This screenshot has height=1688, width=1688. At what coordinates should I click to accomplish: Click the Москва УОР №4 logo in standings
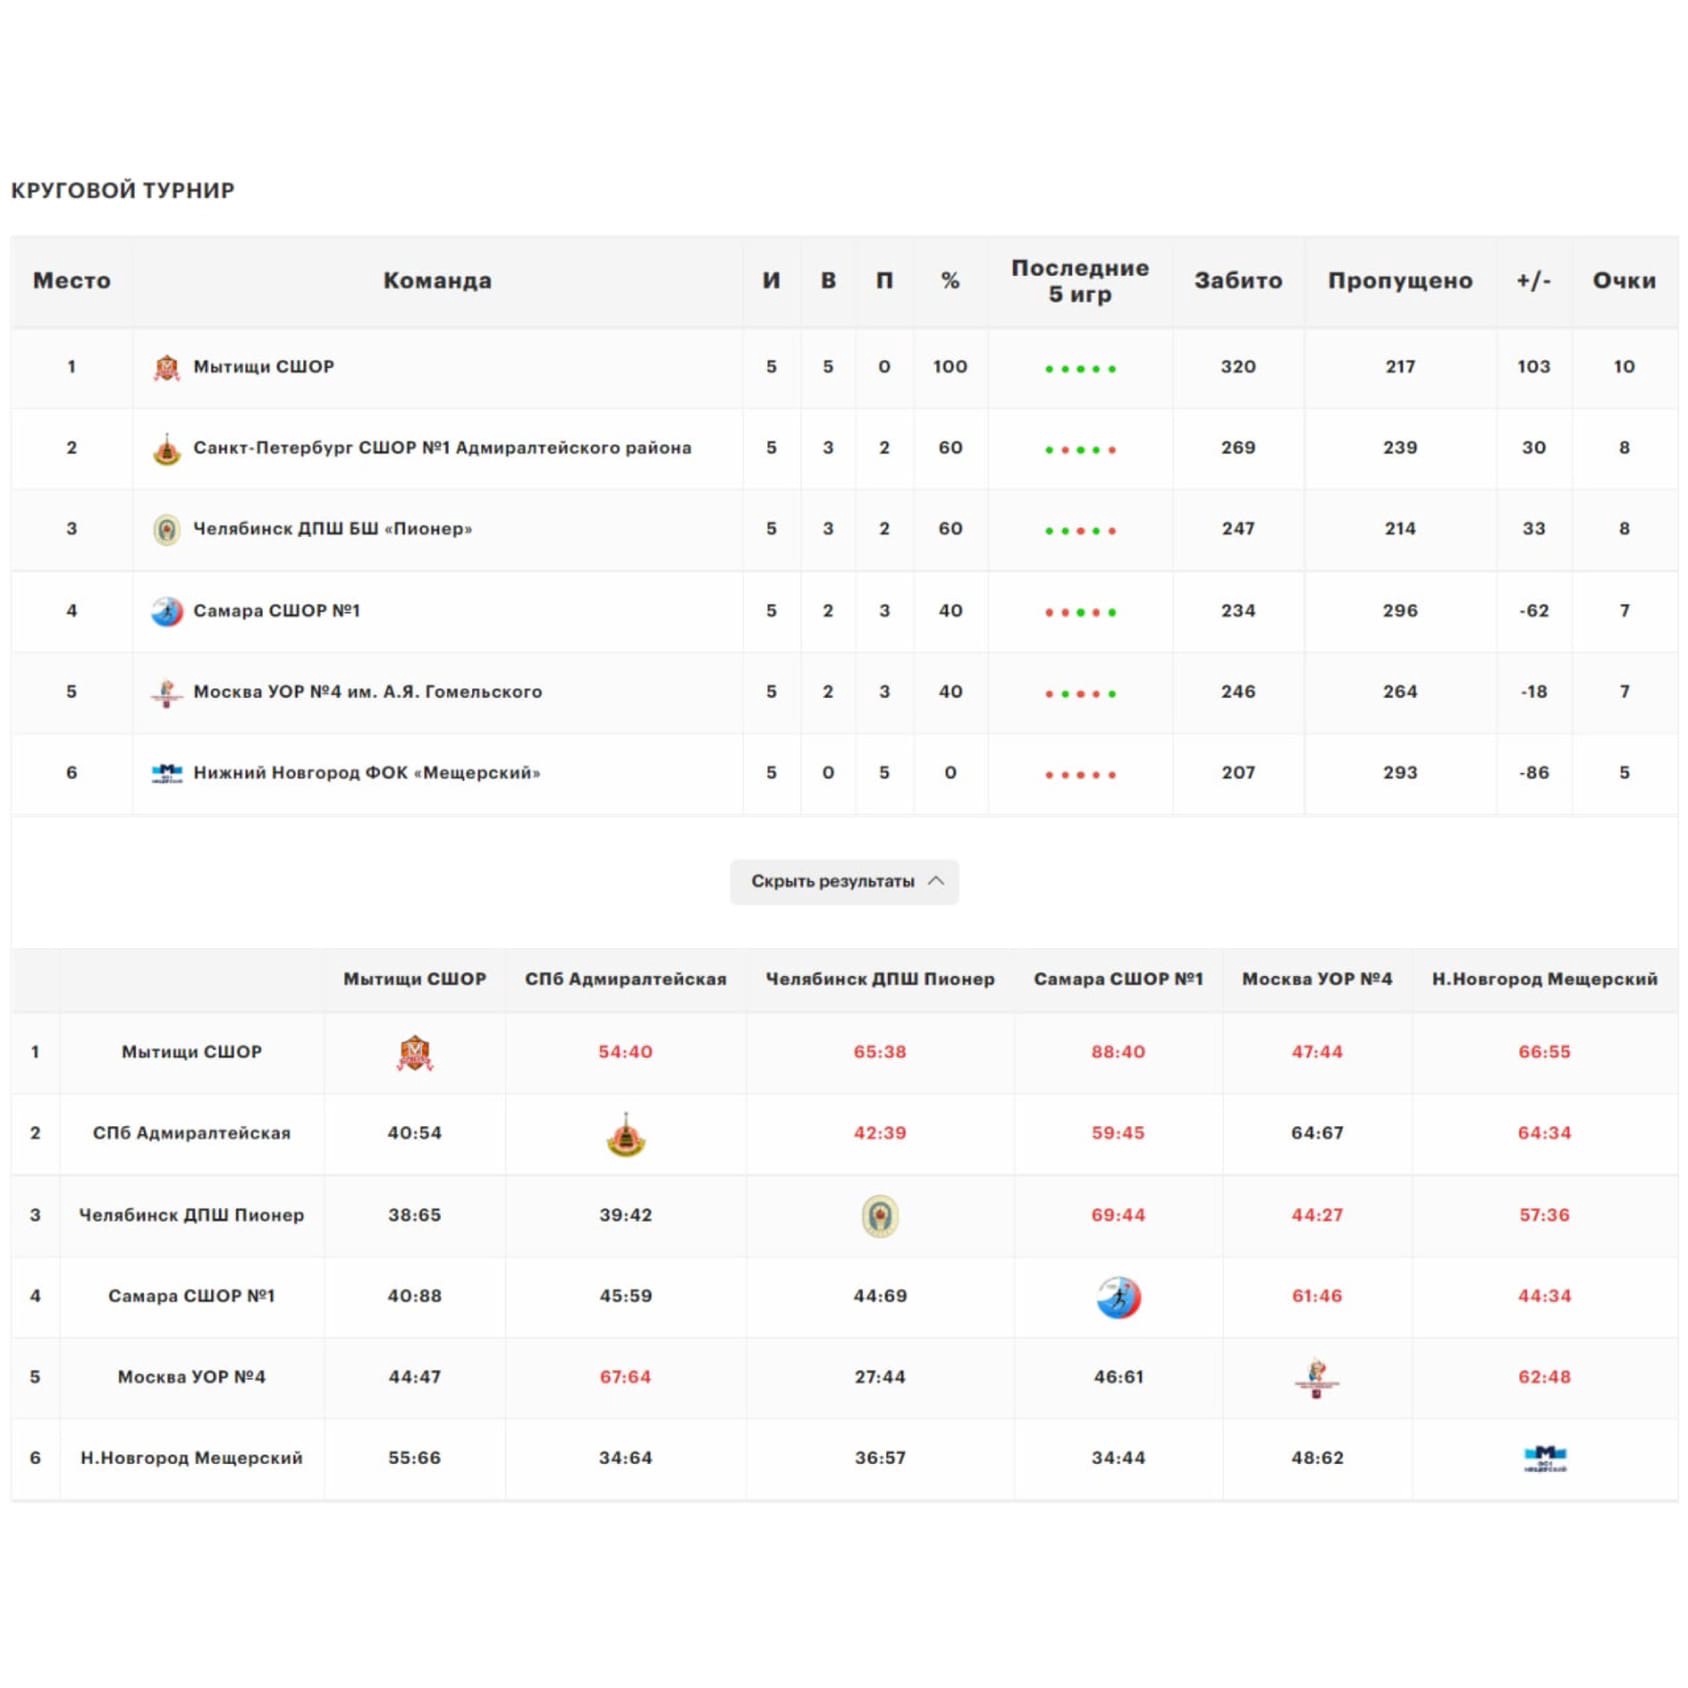tap(167, 692)
